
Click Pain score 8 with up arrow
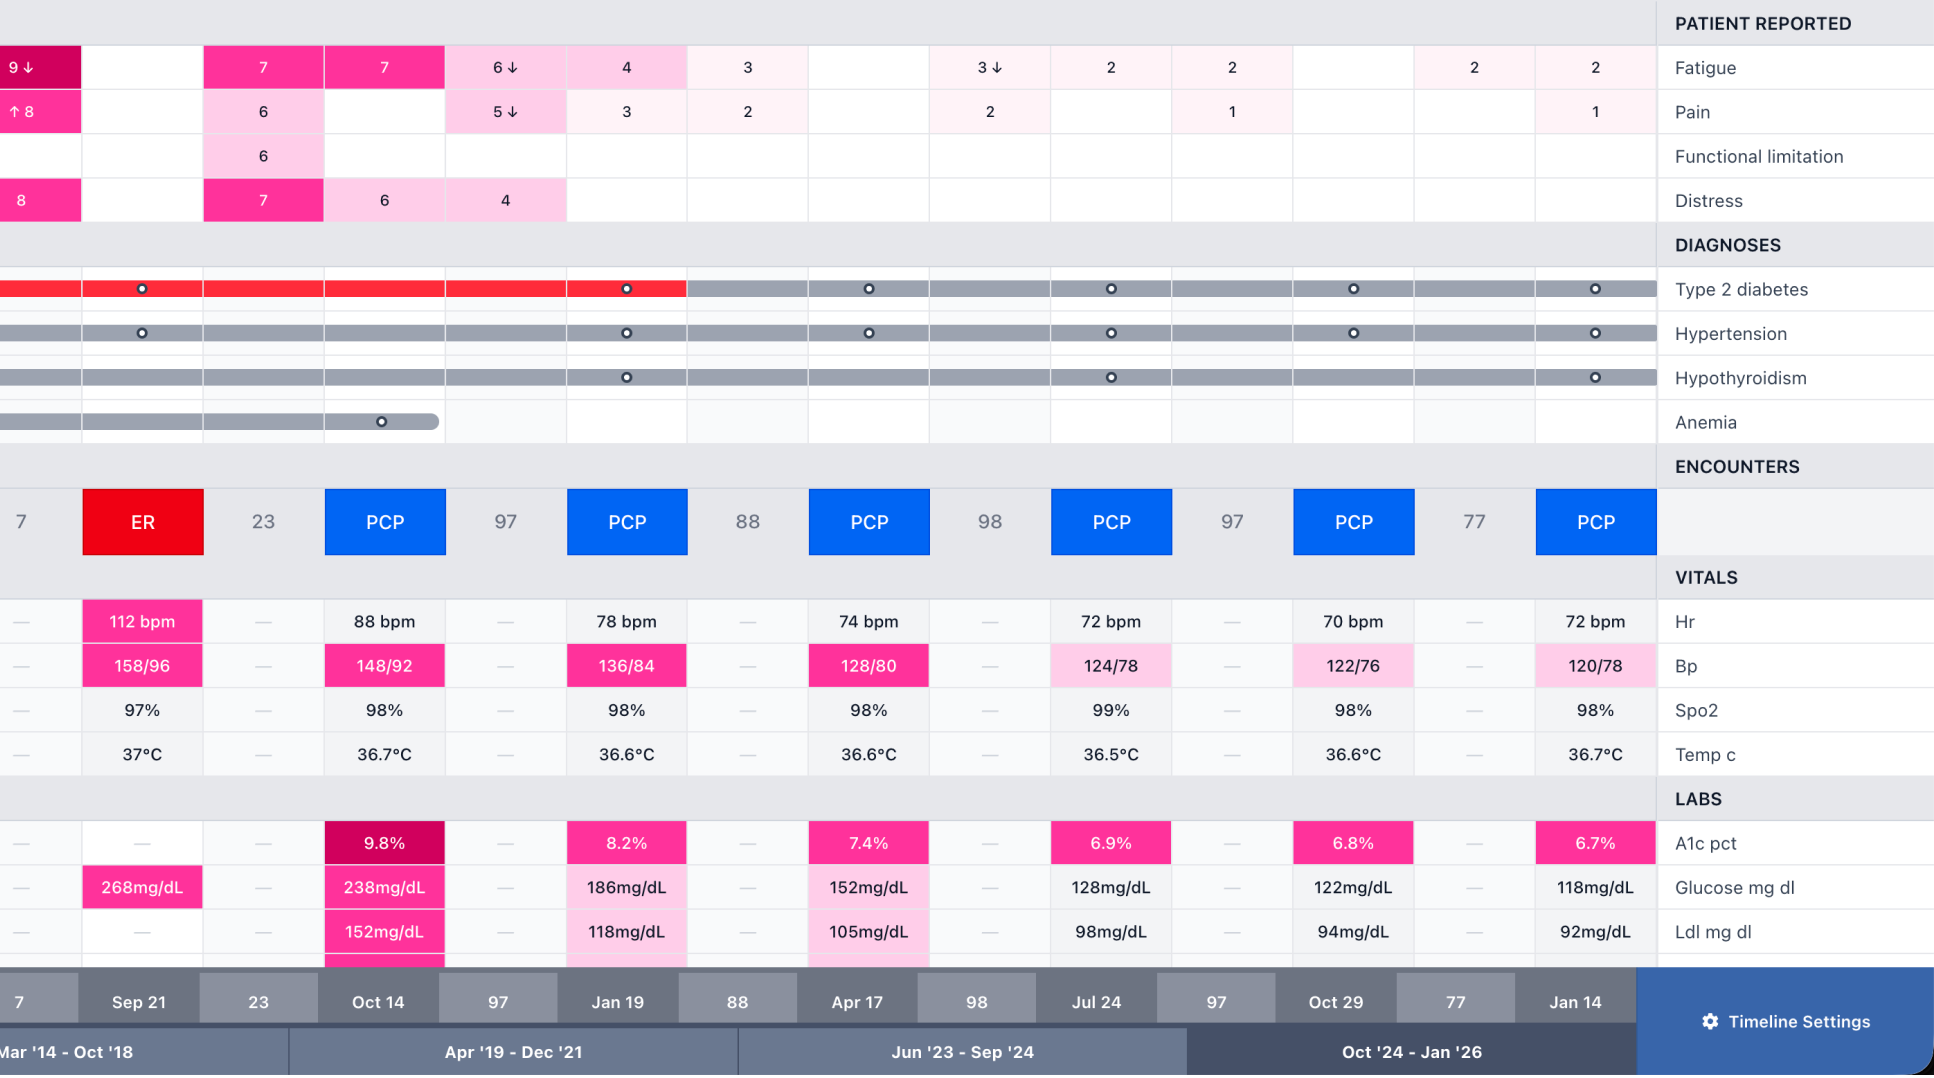[x=22, y=112]
